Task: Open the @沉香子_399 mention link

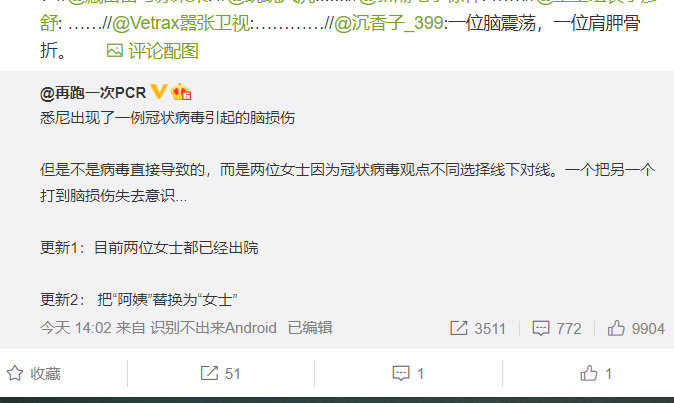Action: pos(389,23)
